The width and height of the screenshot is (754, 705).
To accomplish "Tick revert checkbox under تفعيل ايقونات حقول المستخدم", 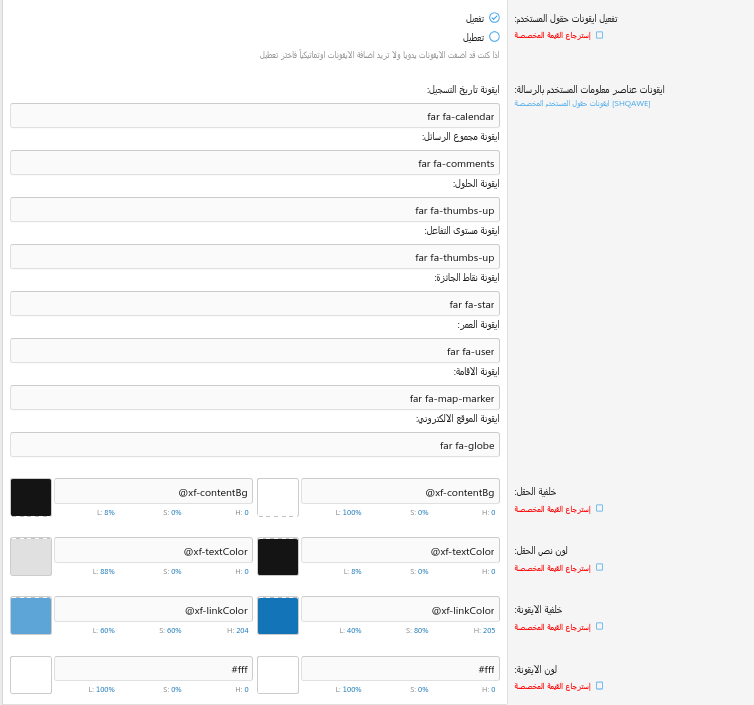I will [x=599, y=35].
